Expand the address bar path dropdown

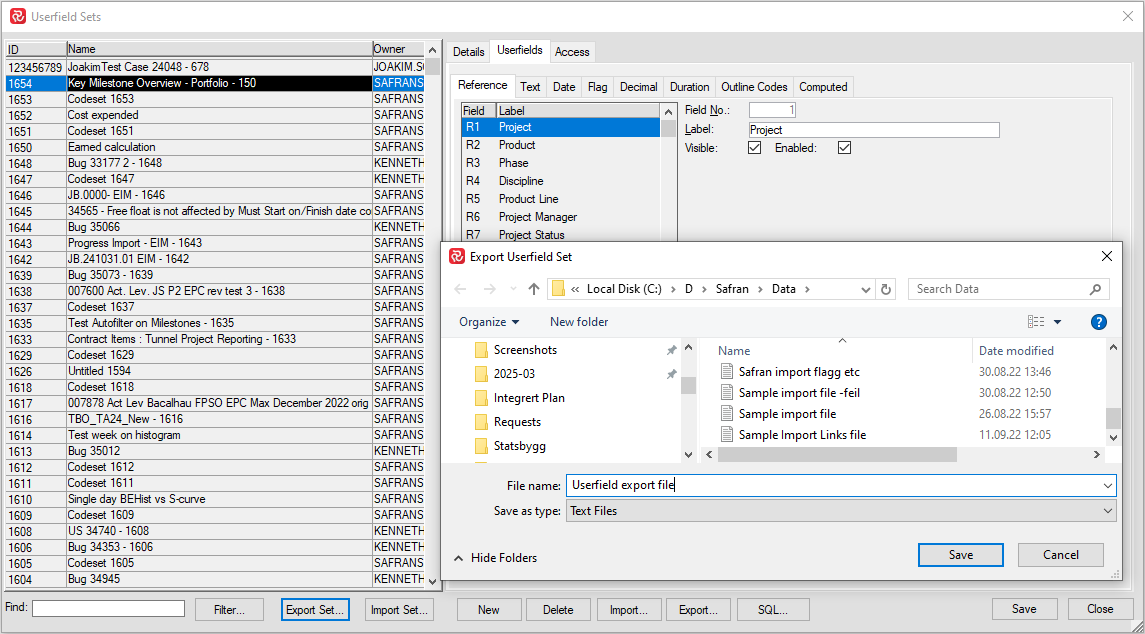[866, 289]
